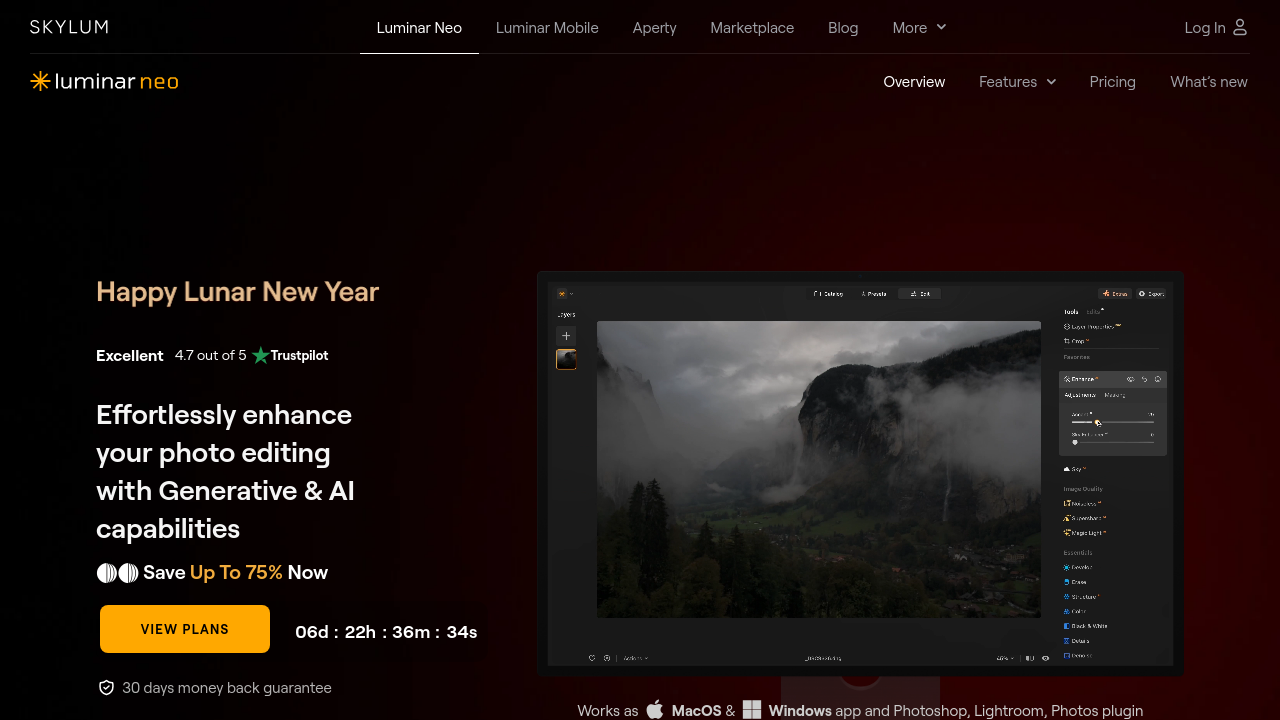Open the Marketplace tab in top navigation
The width and height of the screenshot is (1280, 720).
(x=752, y=28)
